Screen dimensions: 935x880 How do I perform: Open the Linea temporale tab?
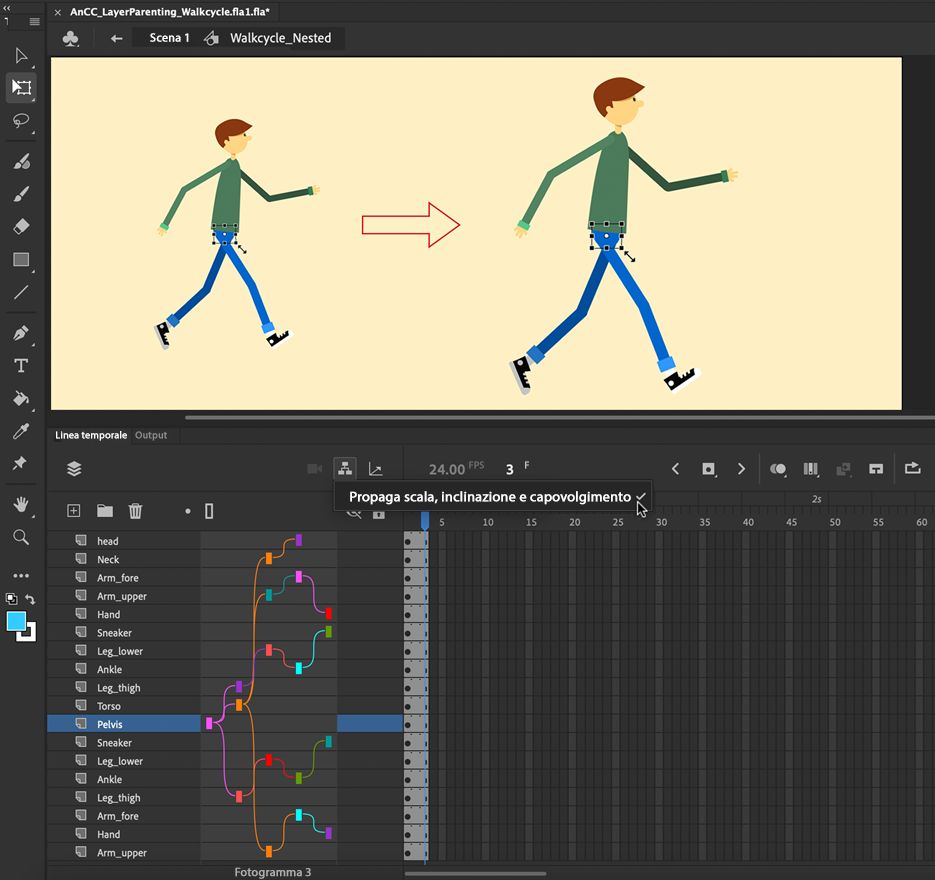[90, 435]
